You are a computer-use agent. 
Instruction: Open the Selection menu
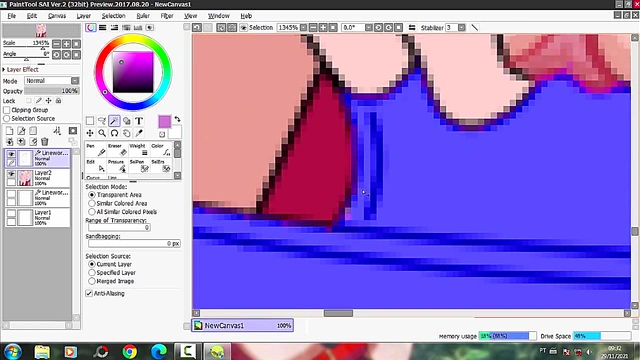[113, 16]
